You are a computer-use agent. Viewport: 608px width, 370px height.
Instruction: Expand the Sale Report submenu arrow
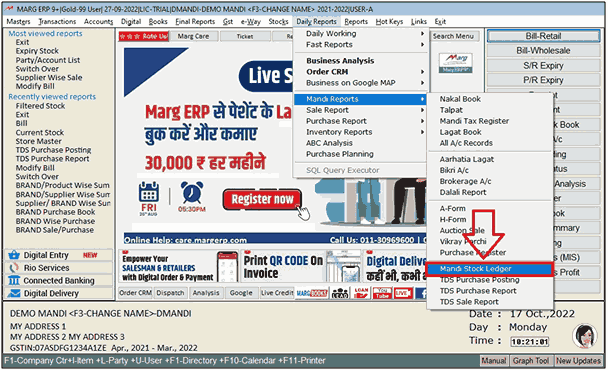pyautogui.click(x=422, y=110)
